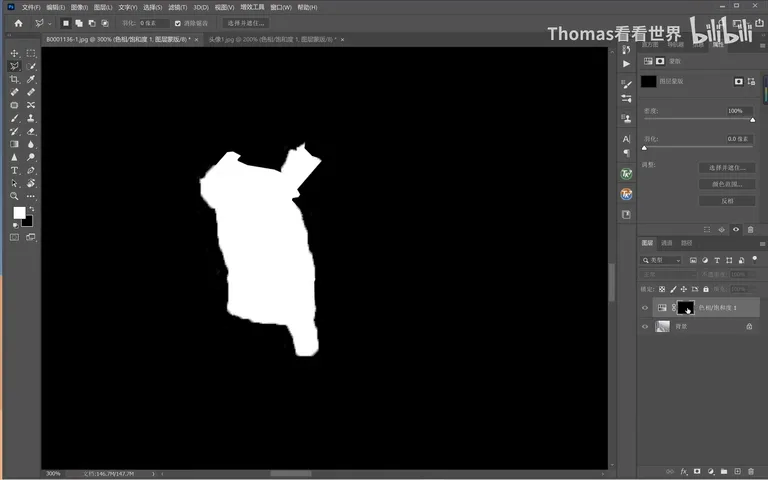
Task: Open layer filter type dropdown
Action: click(661, 260)
